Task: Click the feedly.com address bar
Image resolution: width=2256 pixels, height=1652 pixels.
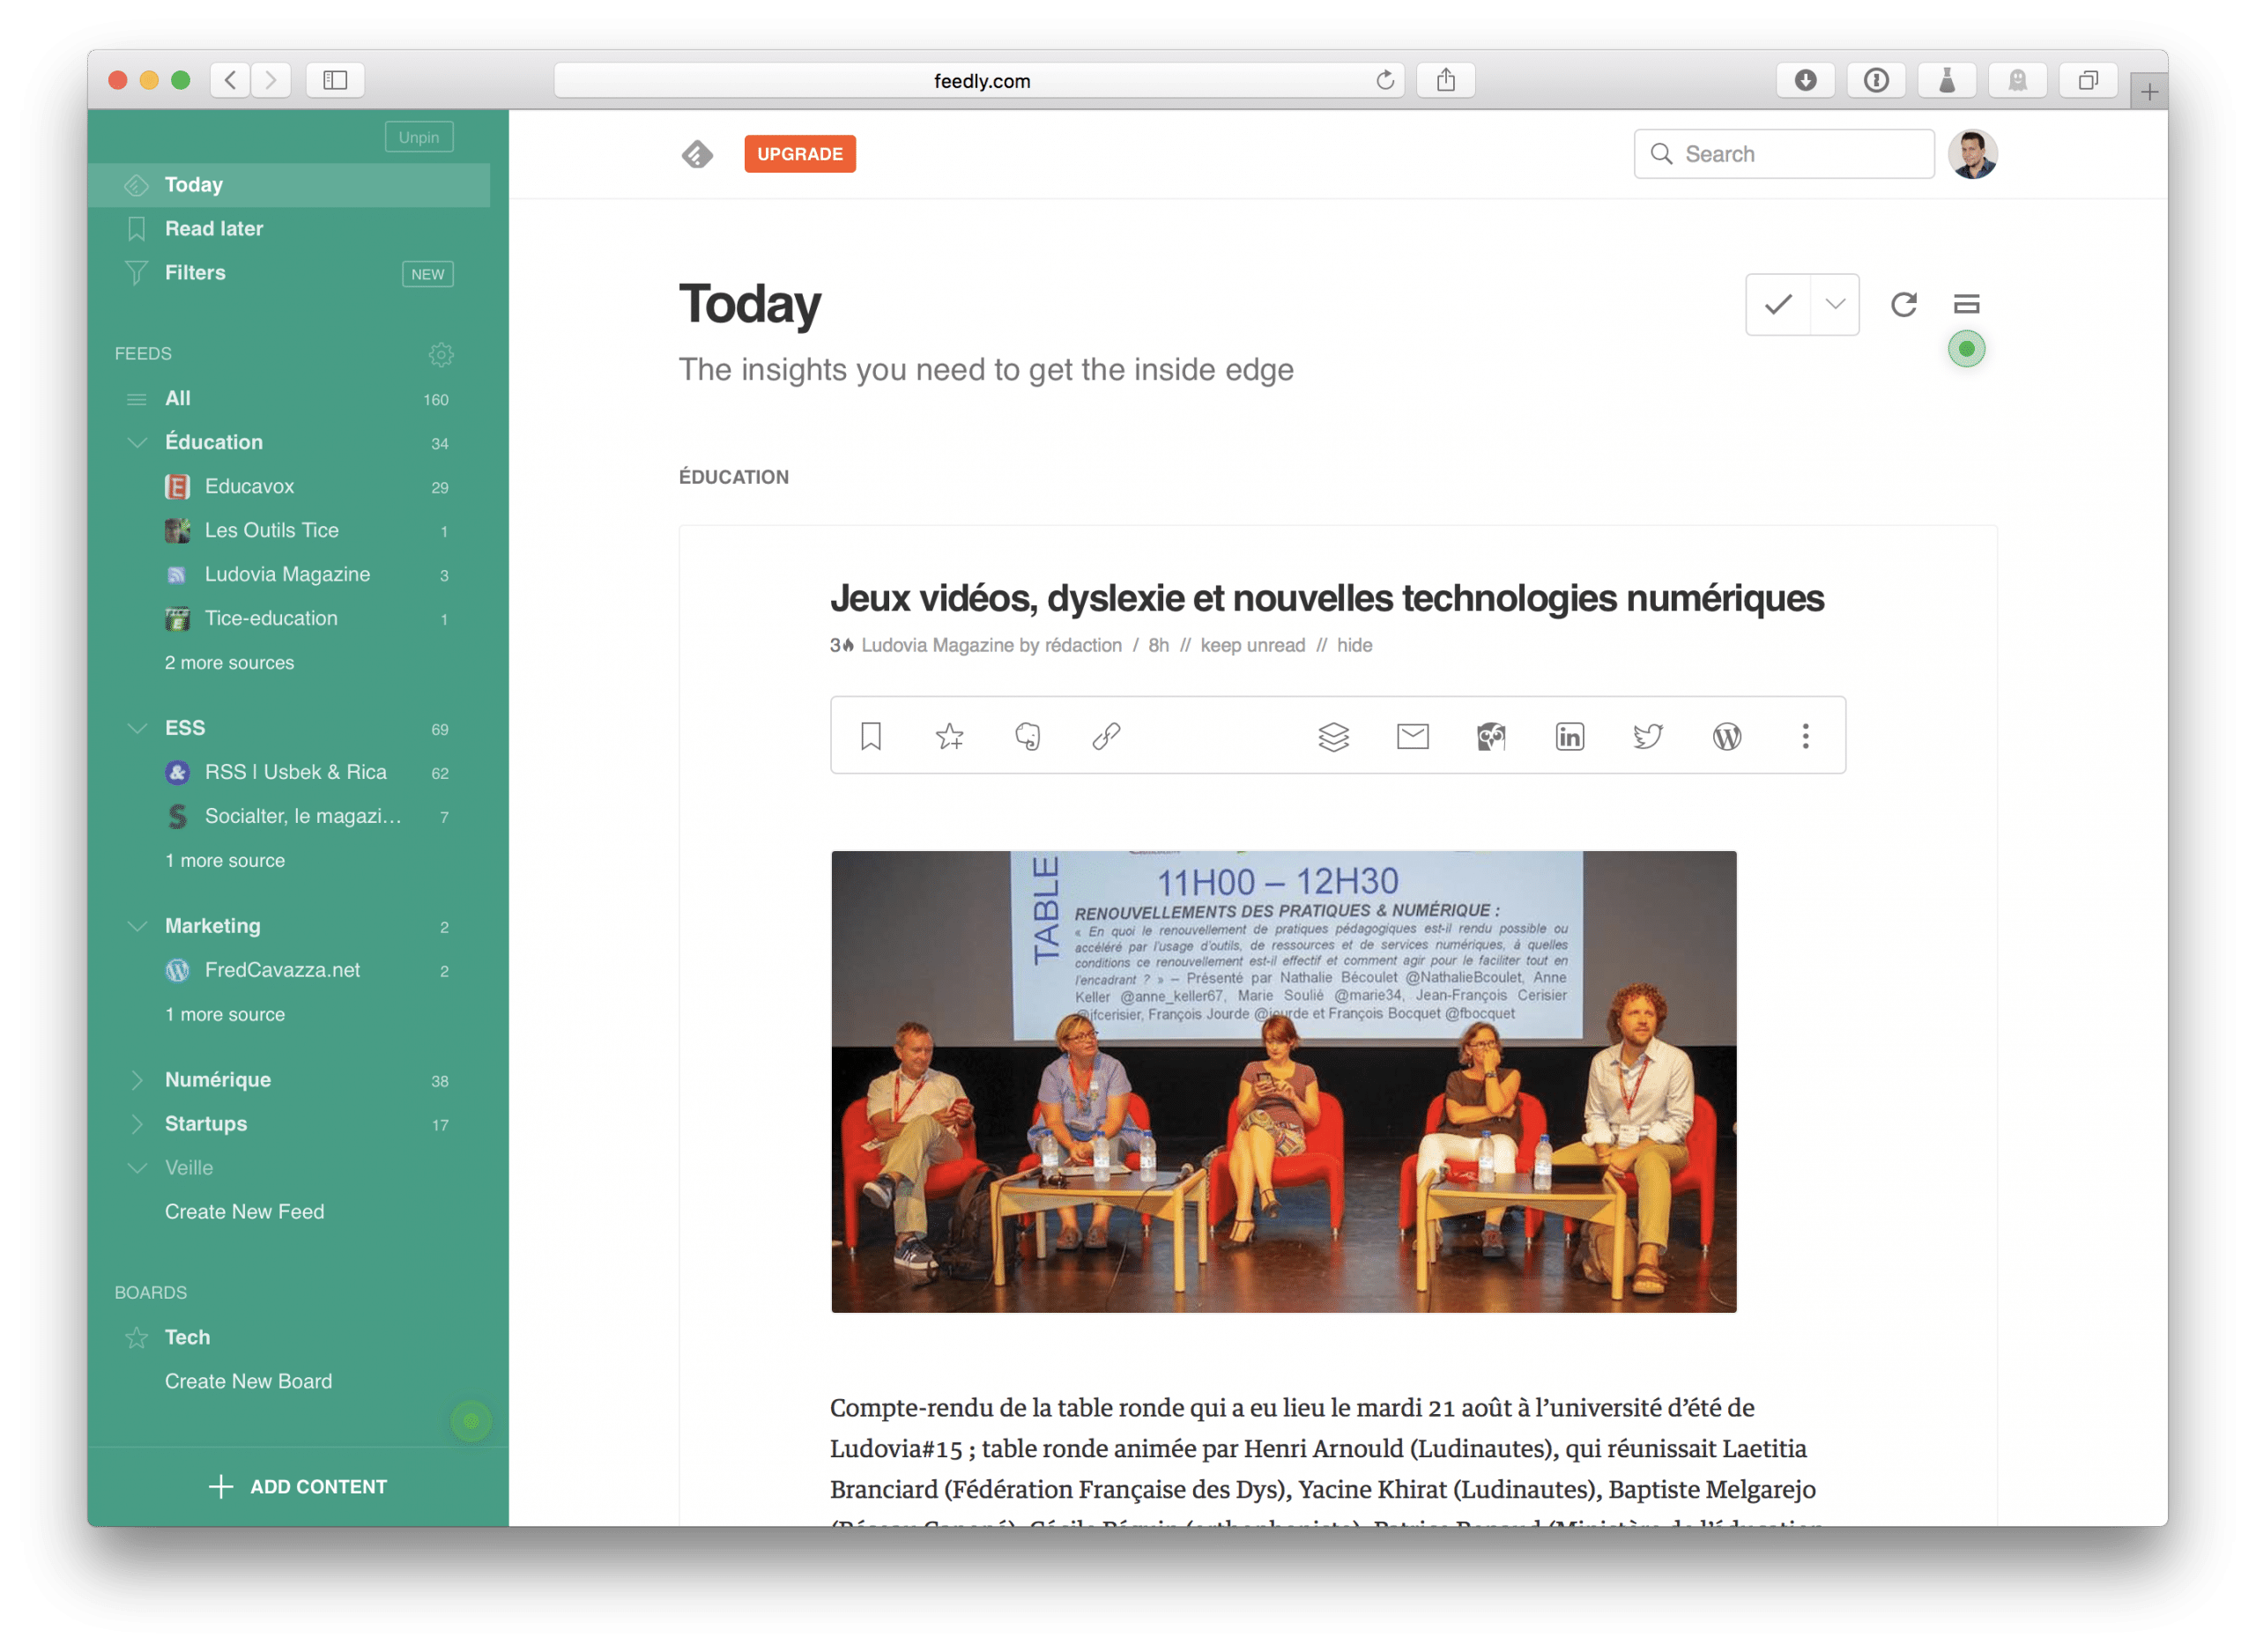Action: click(980, 80)
